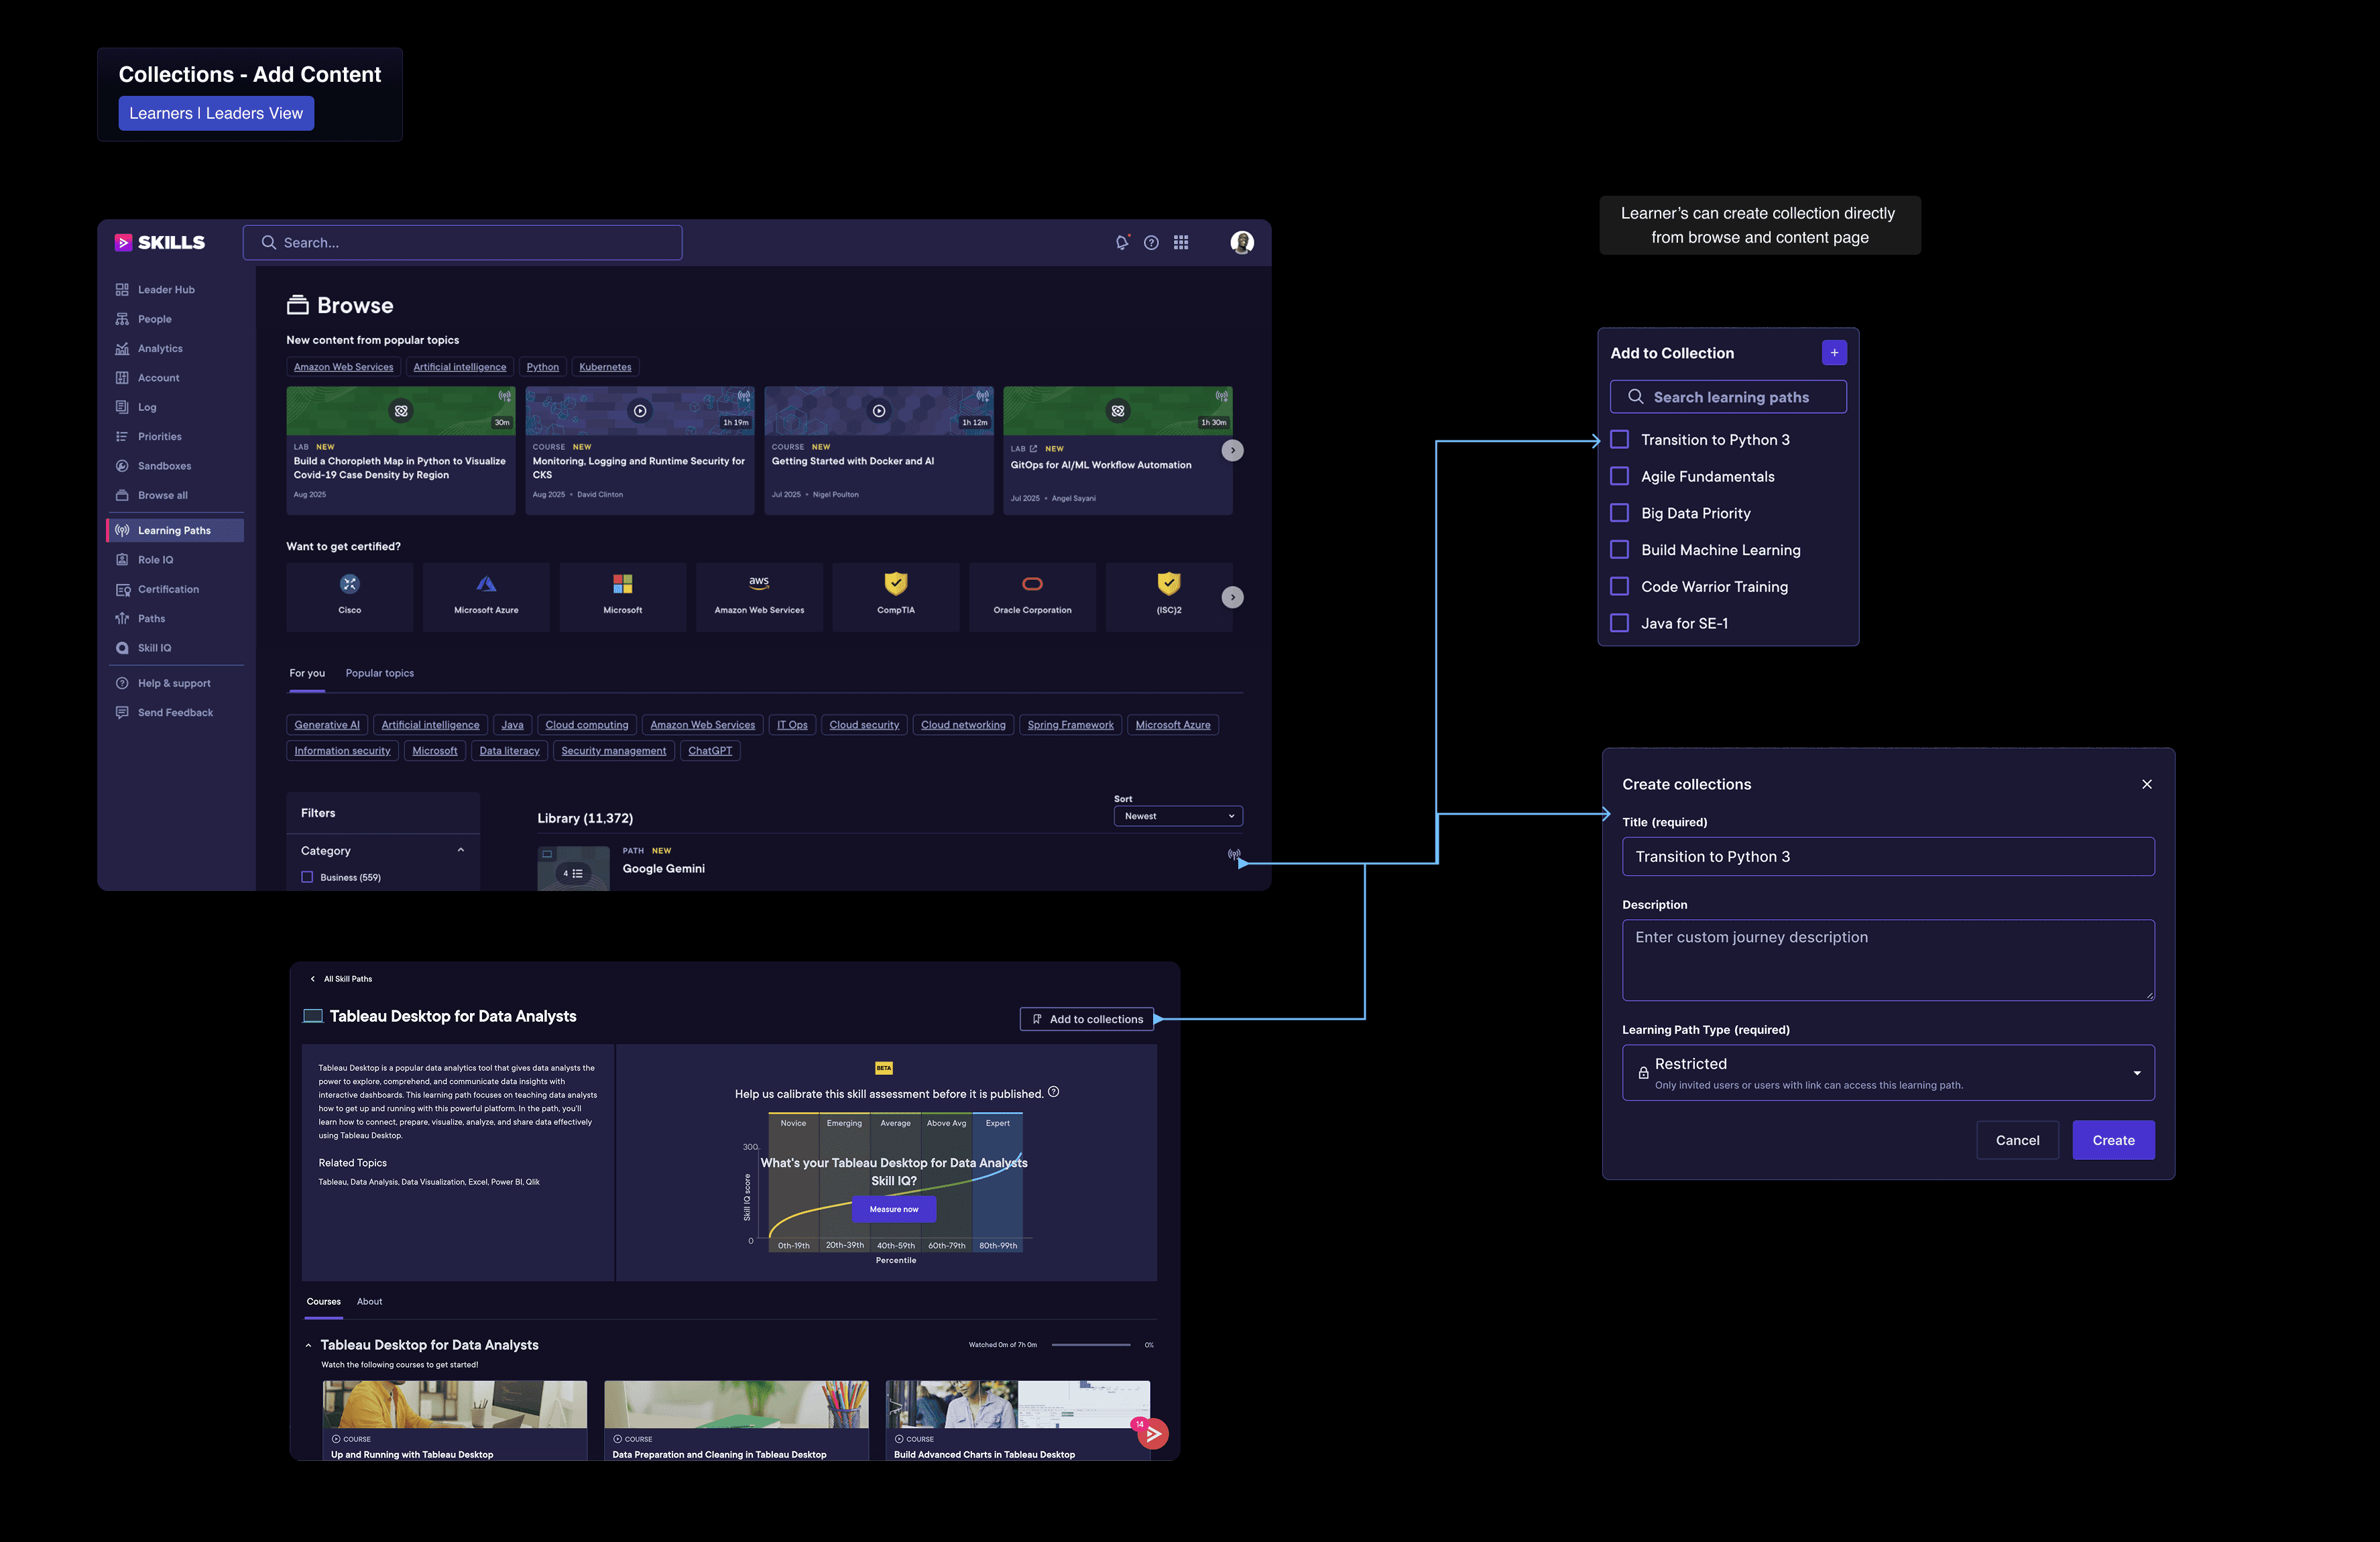
Task: Check the Business (559) category filter
Action: point(307,877)
